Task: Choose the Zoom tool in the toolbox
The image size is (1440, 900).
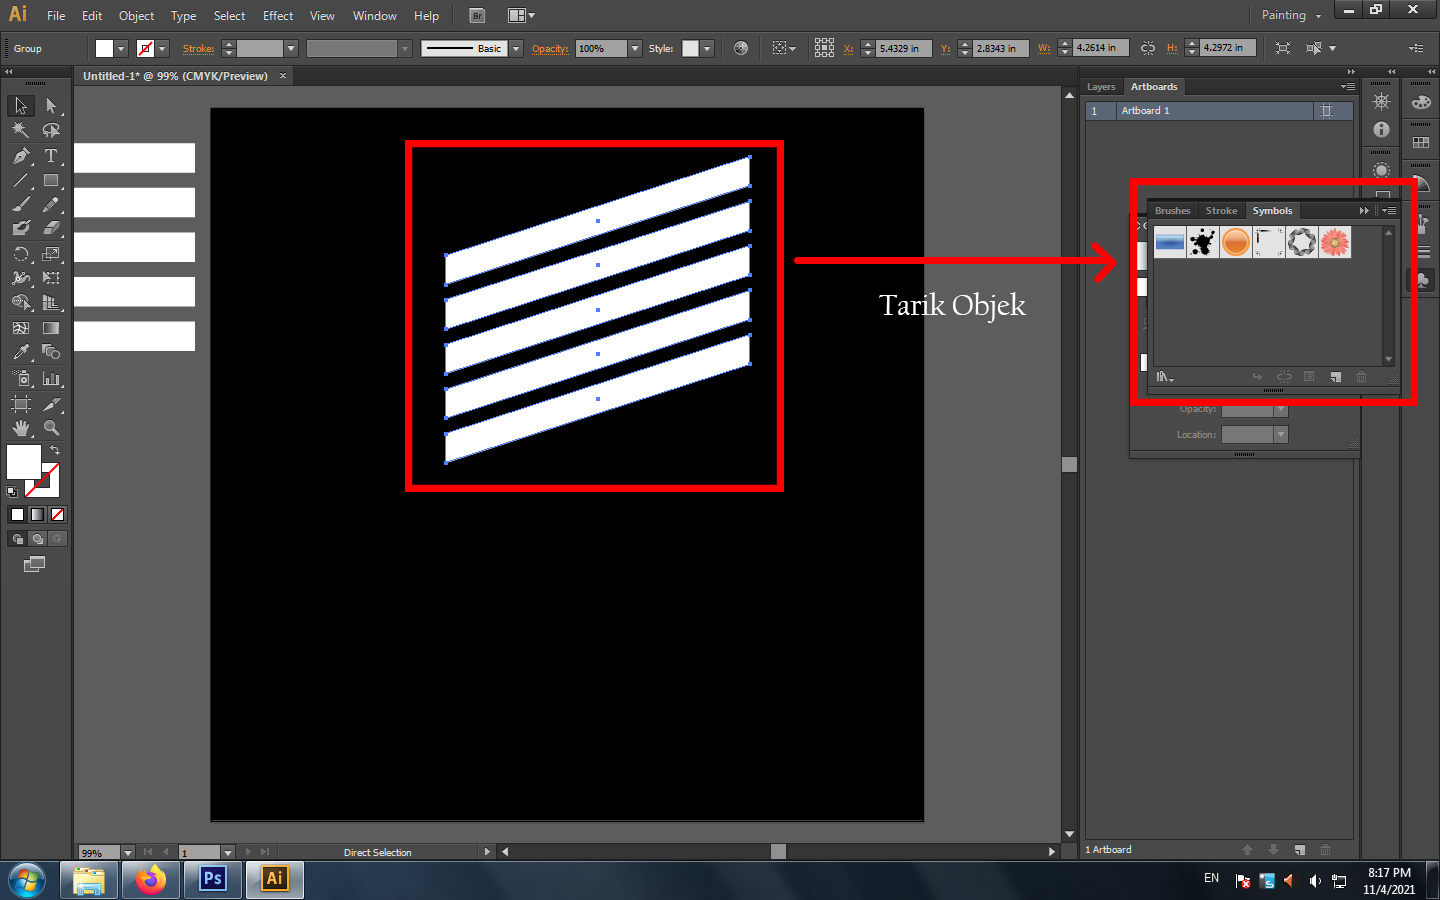Action: 51,428
